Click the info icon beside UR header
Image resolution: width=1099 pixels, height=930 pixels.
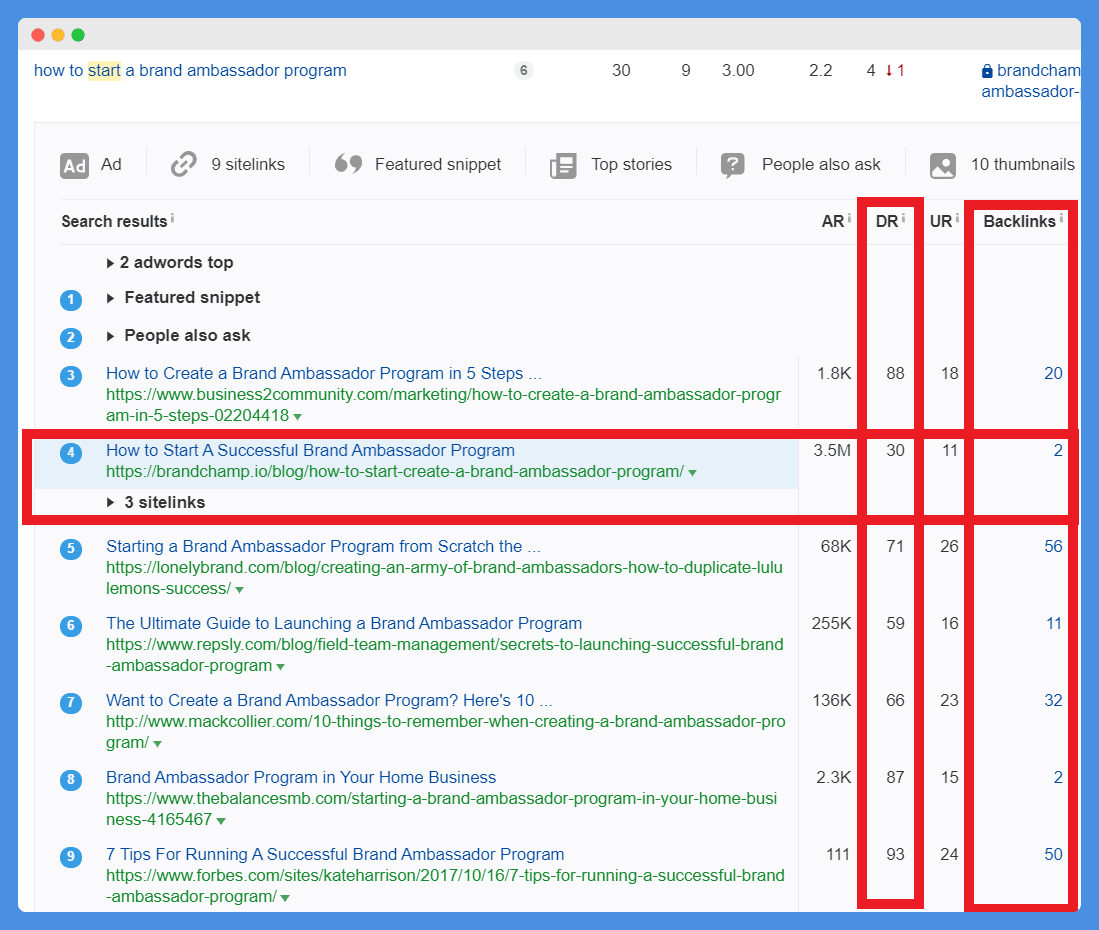pos(957,219)
